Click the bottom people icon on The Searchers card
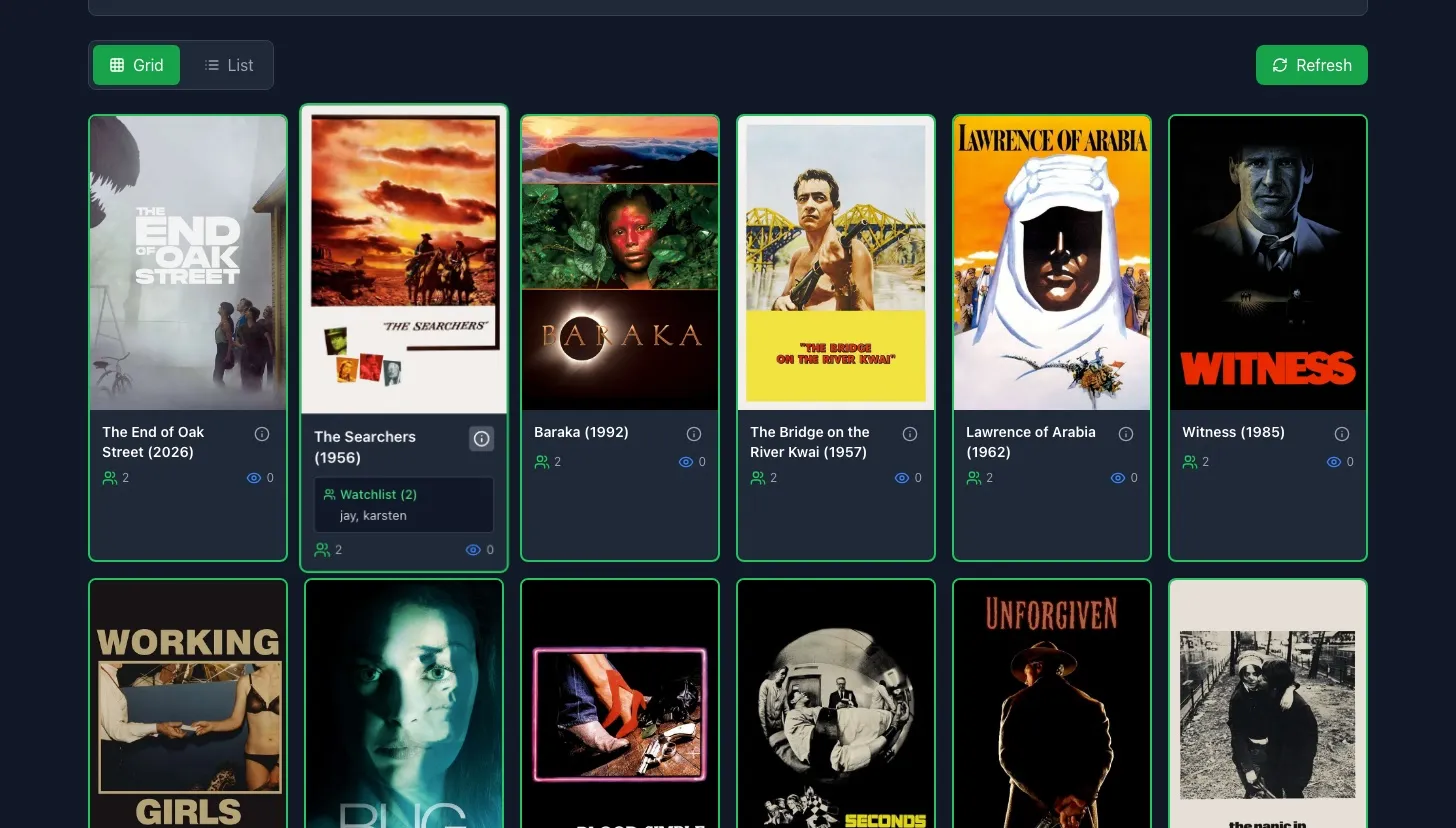This screenshot has height=828, width=1456. pos(322,550)
